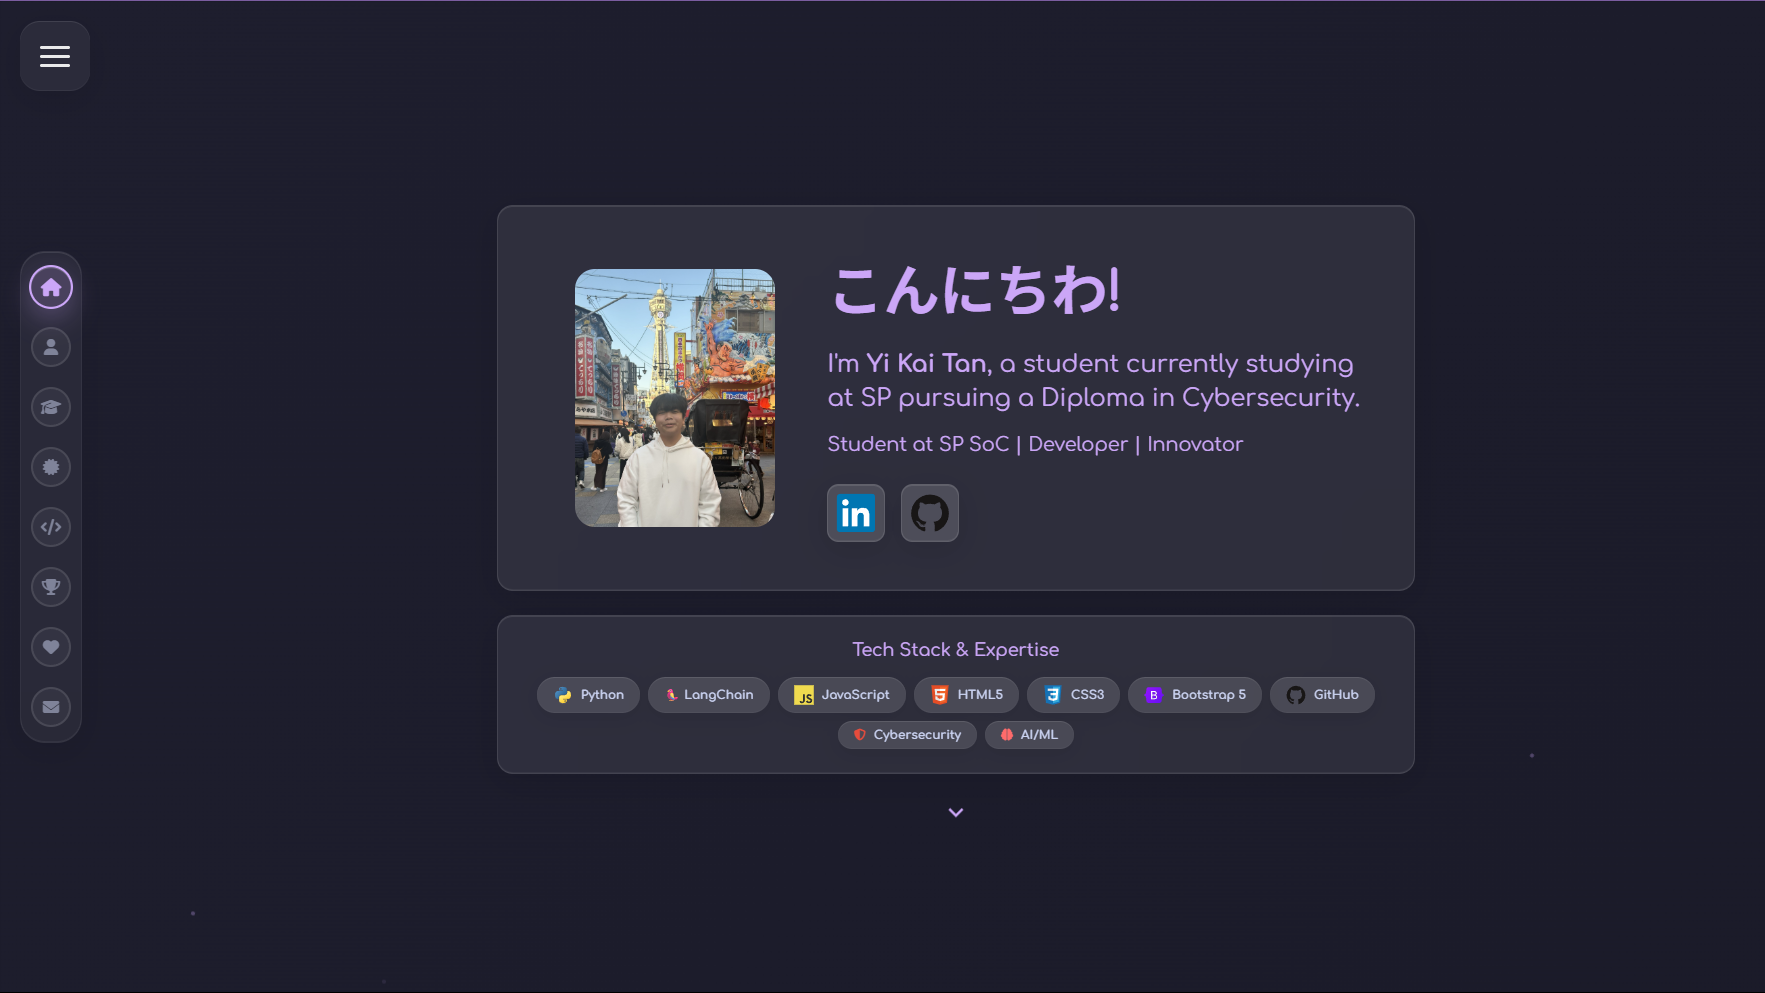Select the home icon in sidebar
The image size is (1765, 993).
[x=51, y=288]
